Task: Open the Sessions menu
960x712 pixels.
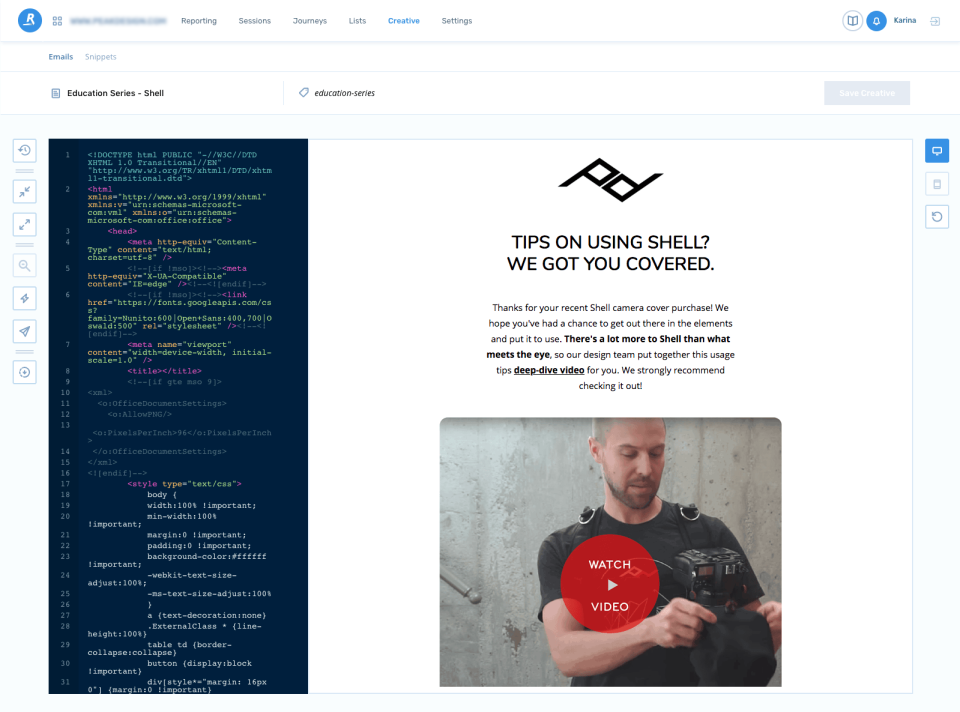Action: click(255, 21)
